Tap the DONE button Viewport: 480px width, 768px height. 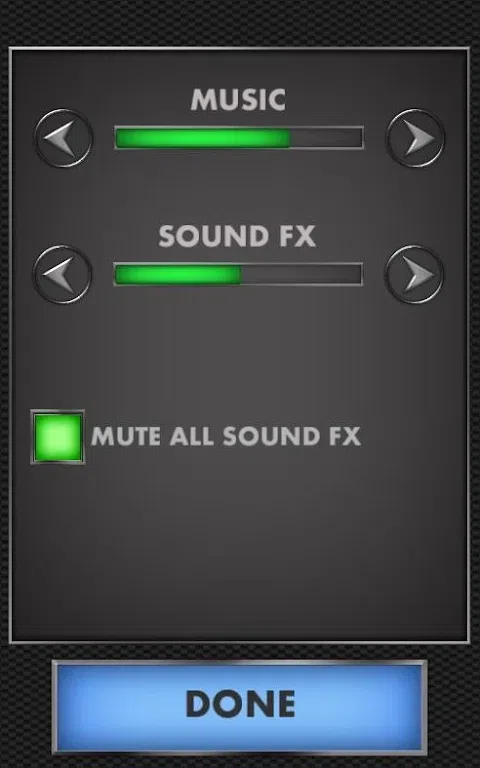point(240,707)
